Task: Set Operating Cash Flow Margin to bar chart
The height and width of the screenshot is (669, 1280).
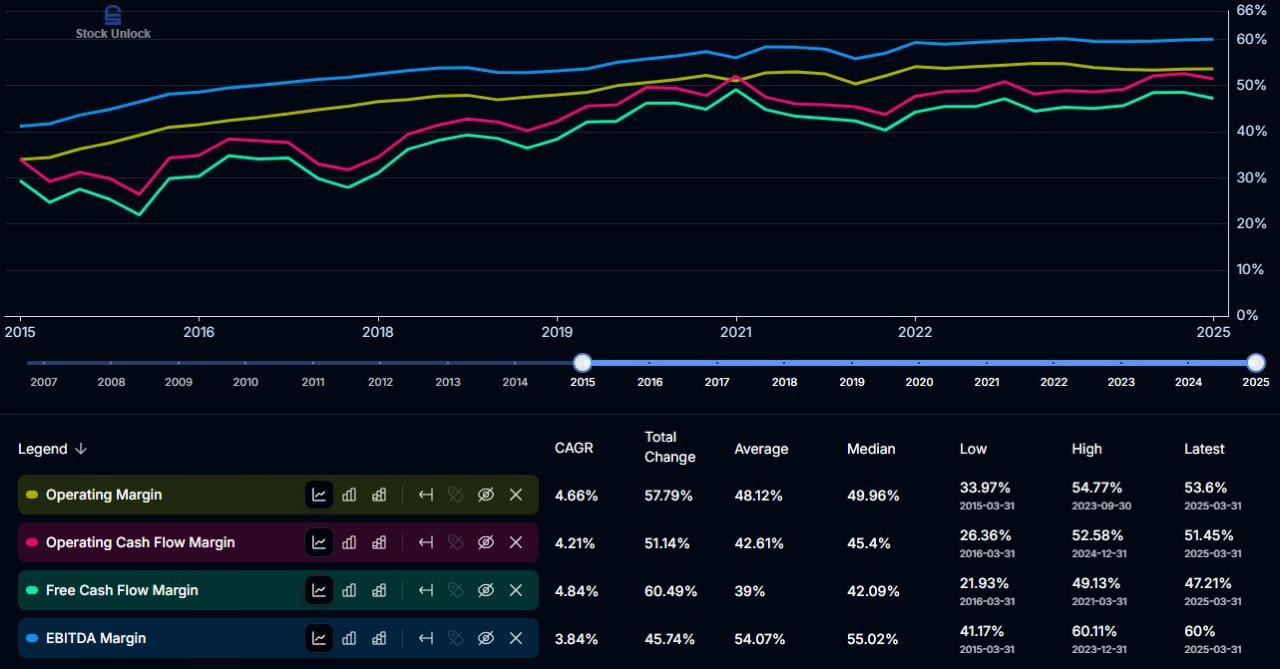Action: click(349, 542)
